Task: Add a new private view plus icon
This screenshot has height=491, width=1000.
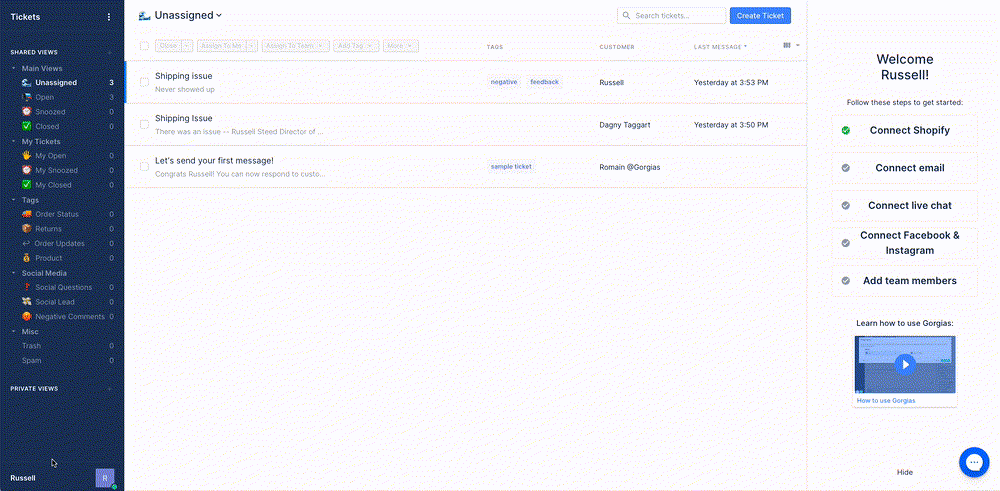Action: click(x=110, y=388)
